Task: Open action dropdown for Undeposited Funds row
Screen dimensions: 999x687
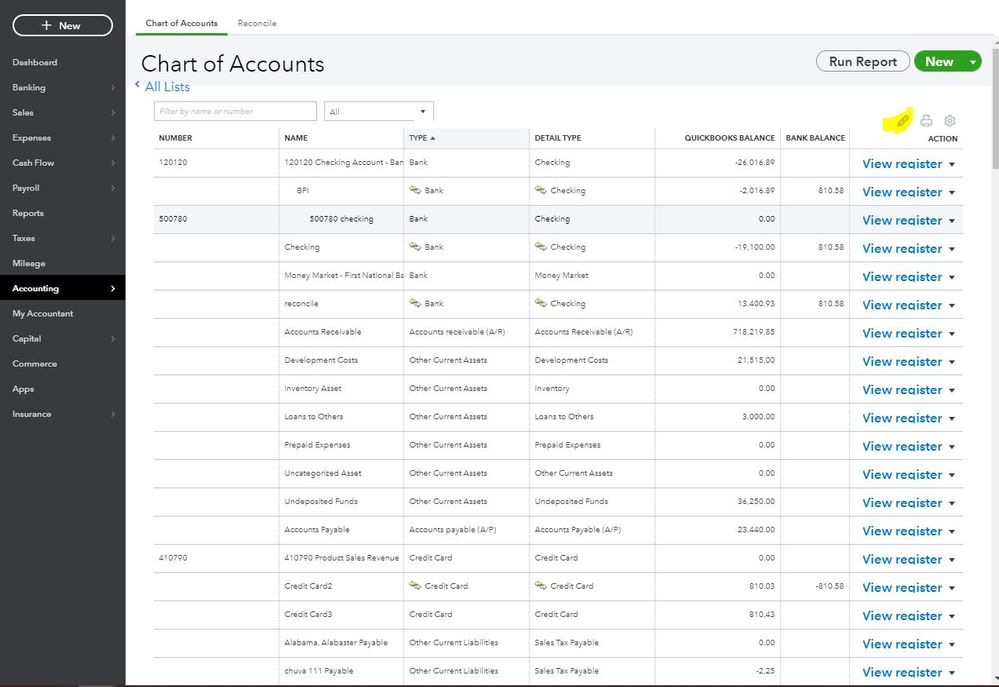Action: (952, 503)
